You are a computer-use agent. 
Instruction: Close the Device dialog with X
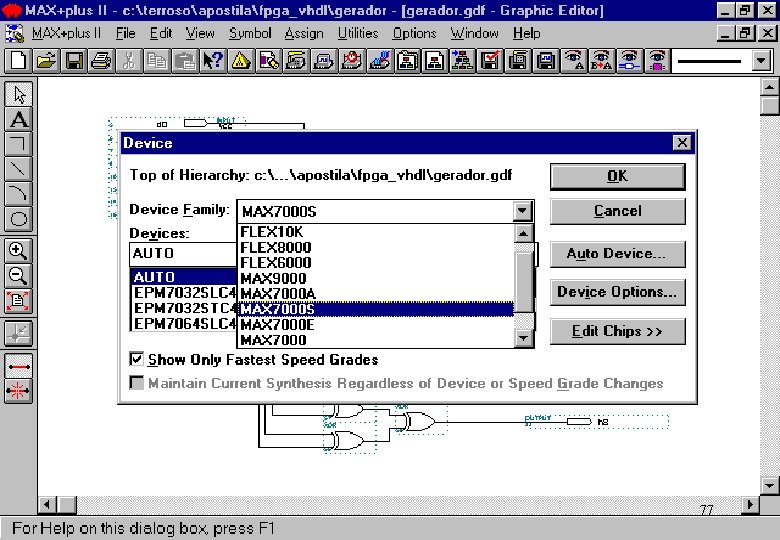click(x=682, y=143)
